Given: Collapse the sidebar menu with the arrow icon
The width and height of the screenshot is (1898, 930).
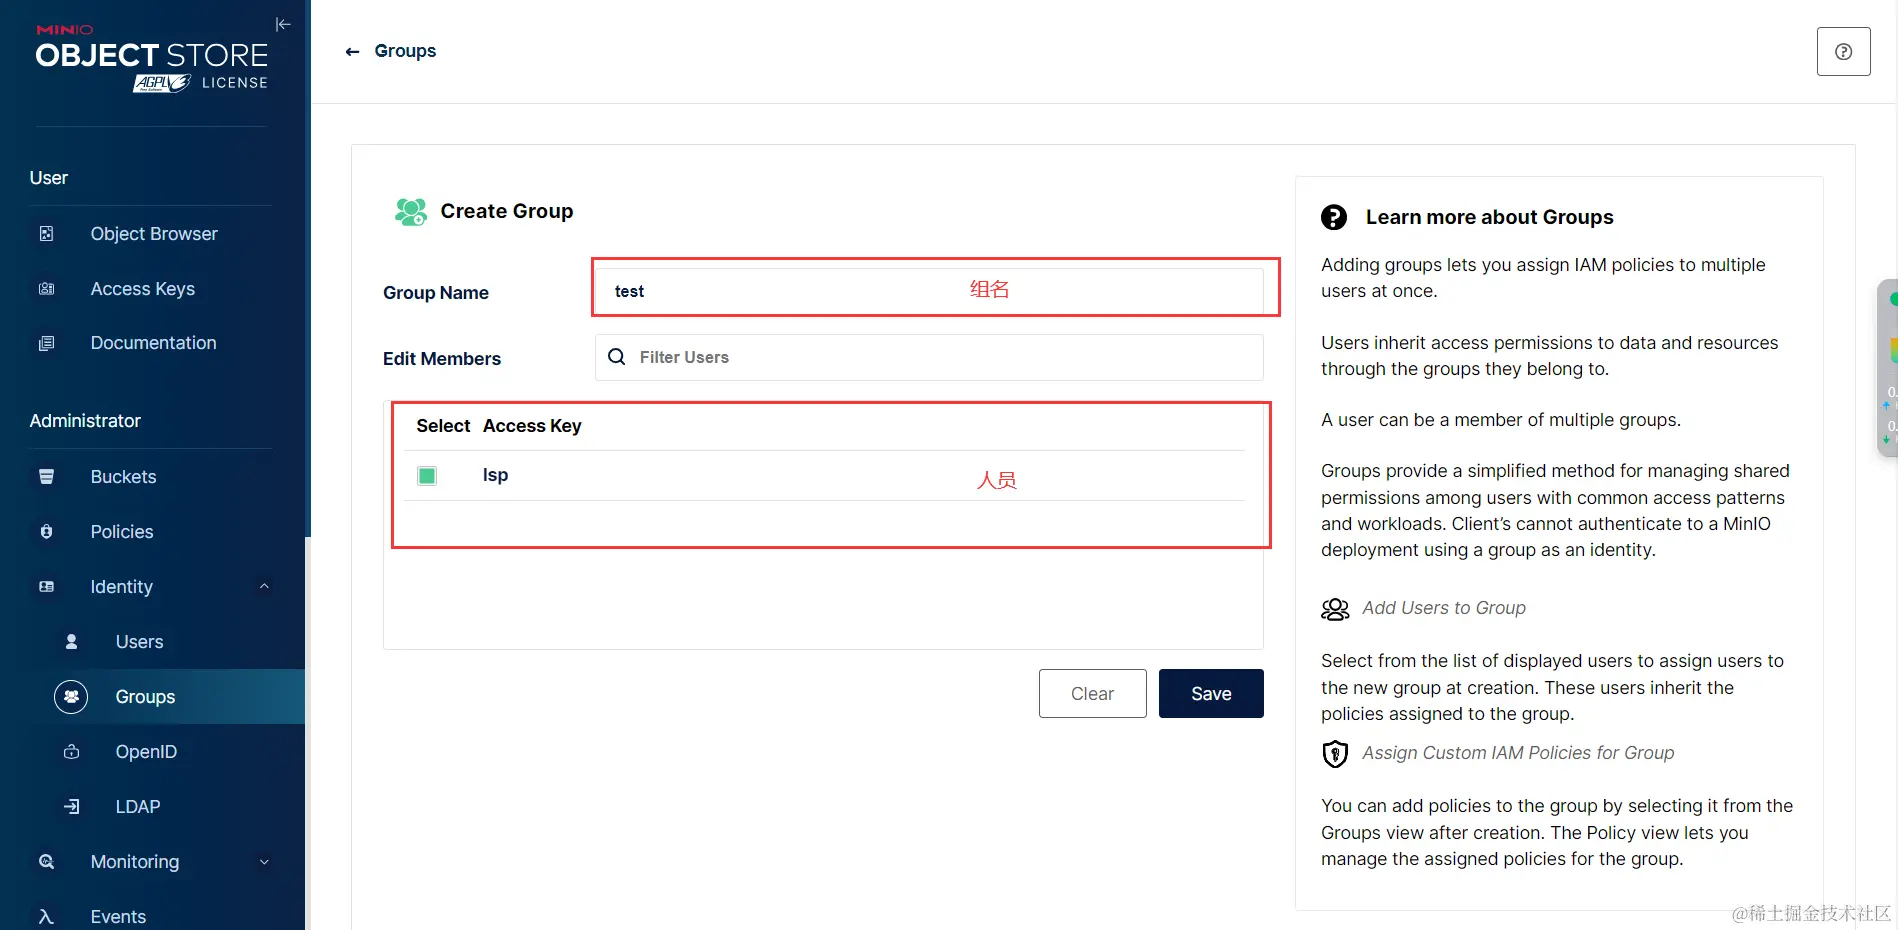Looking at the screenshot, I should point(283,24).
